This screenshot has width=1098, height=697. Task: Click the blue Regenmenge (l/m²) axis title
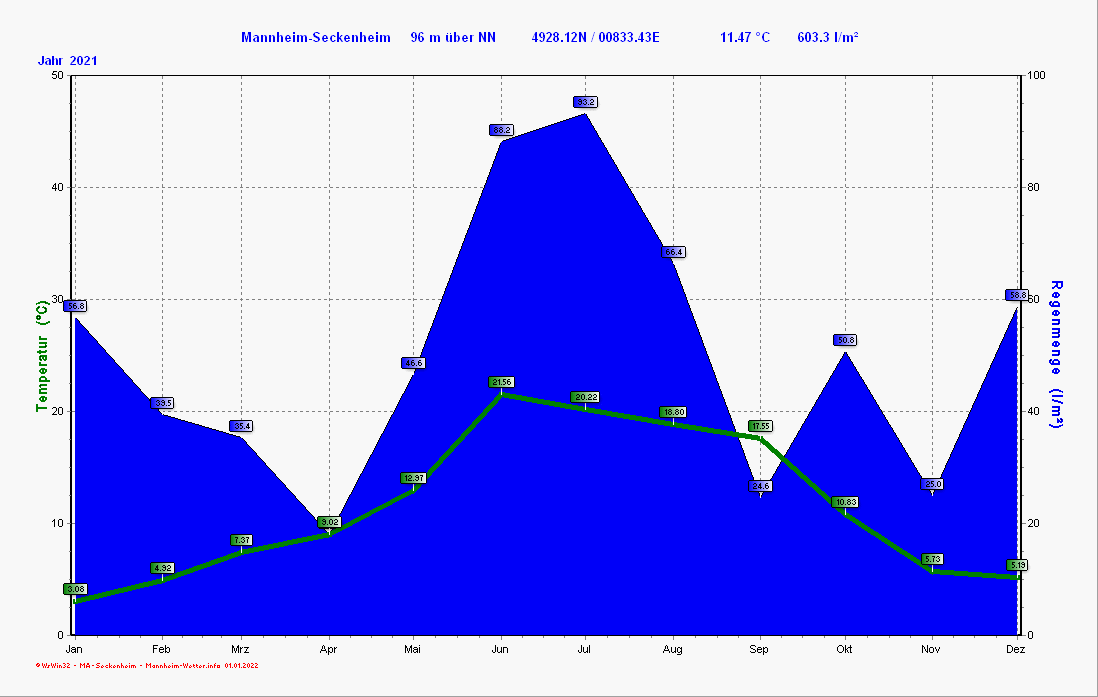[x=1057, y=355]
